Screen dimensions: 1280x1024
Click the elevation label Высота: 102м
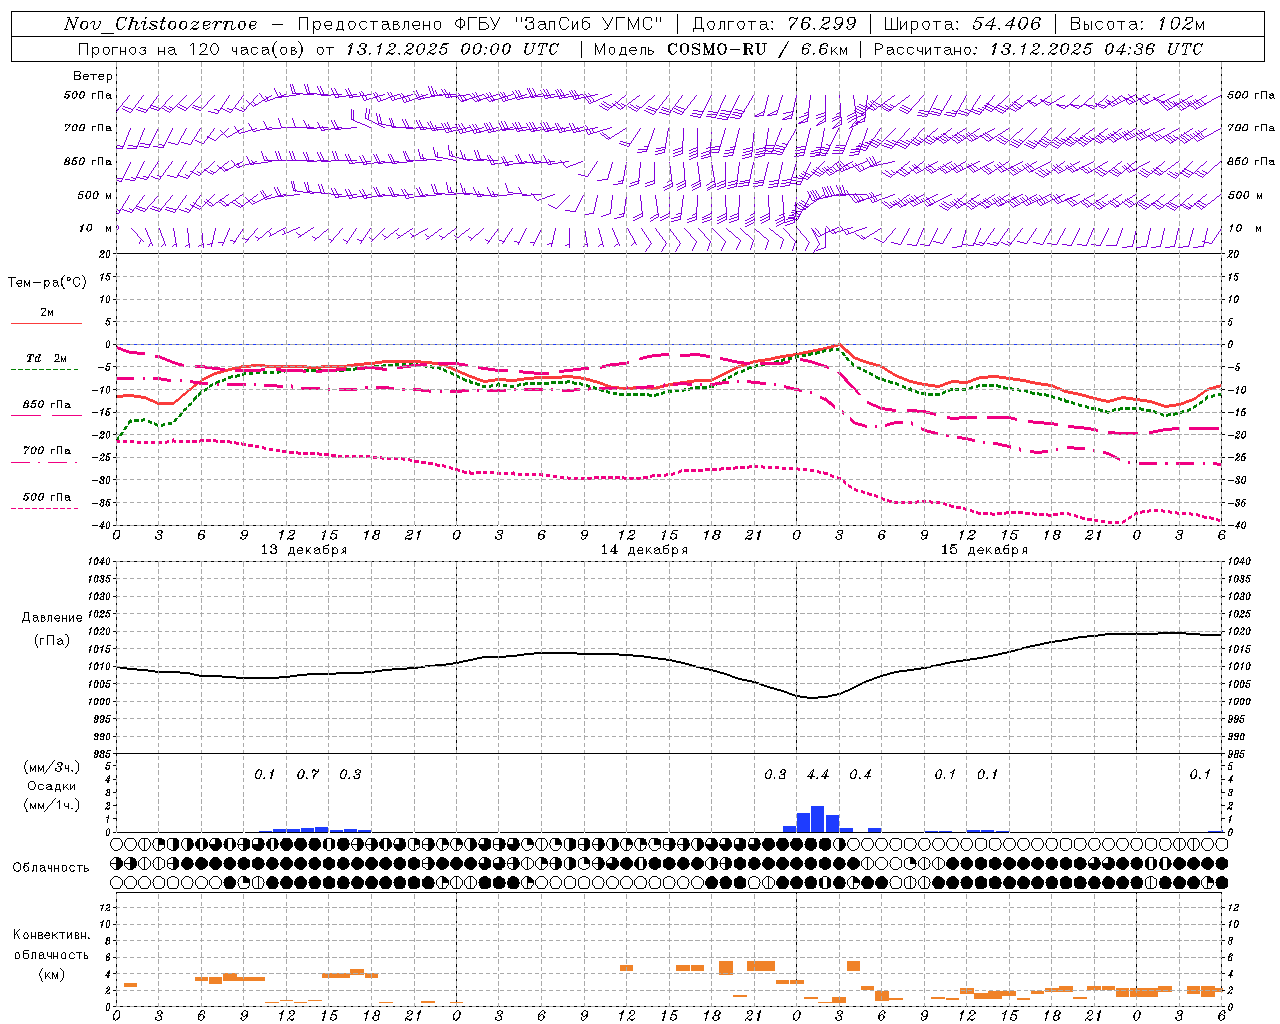pyautogui.click(x=1137, y=24)
